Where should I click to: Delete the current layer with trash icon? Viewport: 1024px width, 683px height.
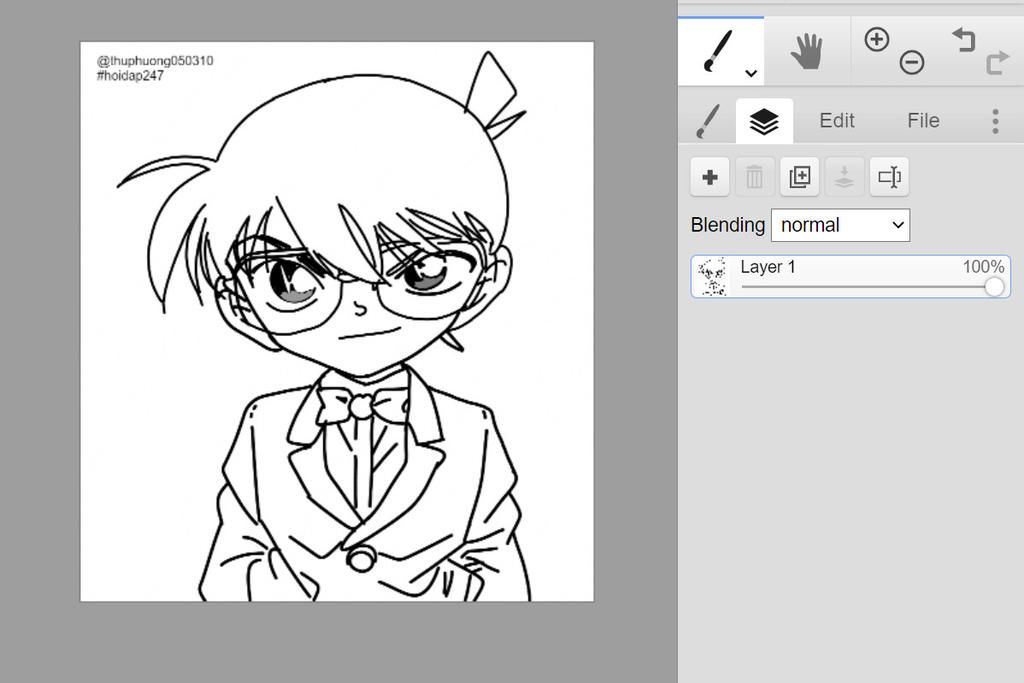click(x=754, y=177)
